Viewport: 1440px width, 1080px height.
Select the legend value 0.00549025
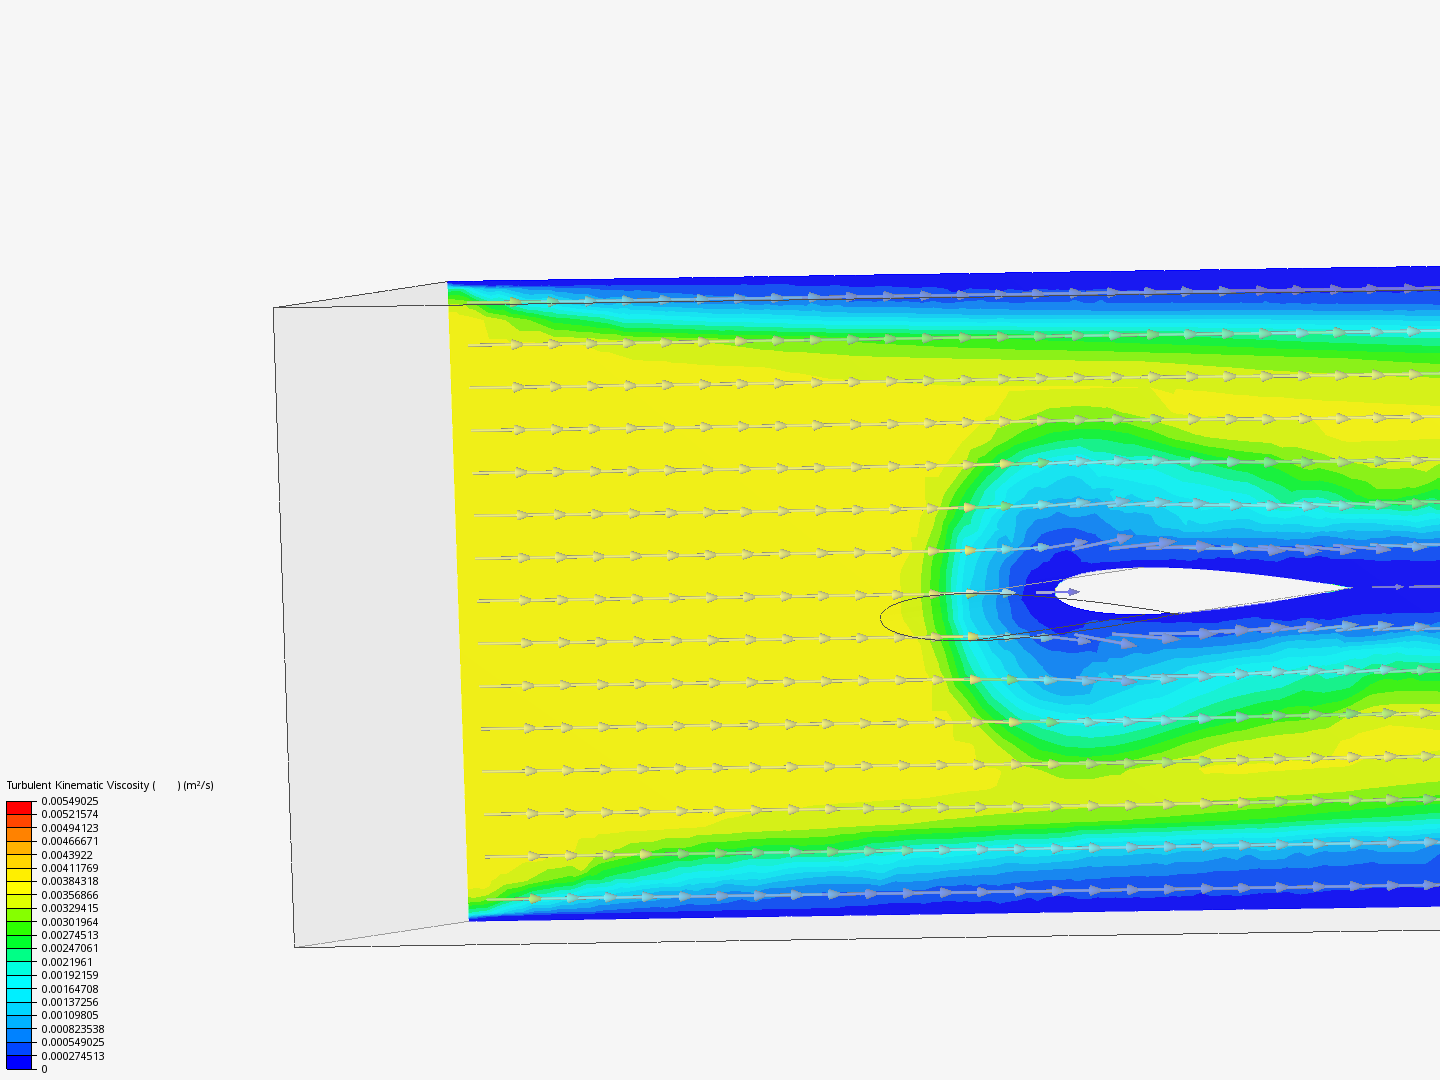pos(70,801)
